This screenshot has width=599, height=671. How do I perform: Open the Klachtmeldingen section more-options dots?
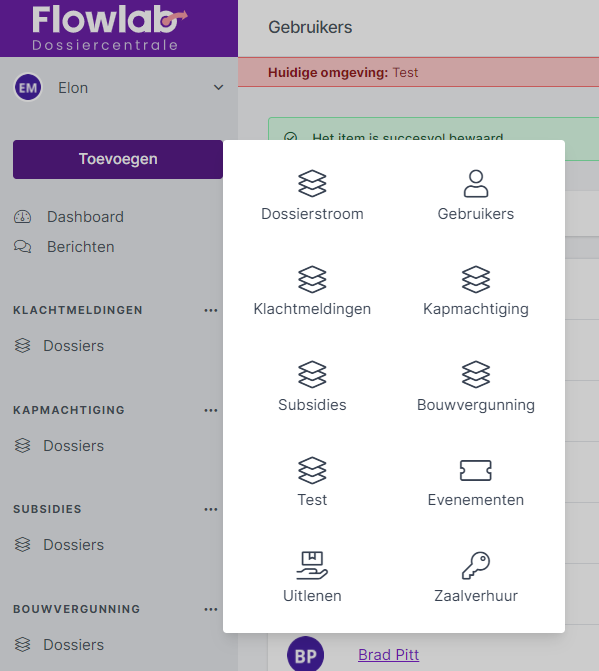[x=211, y=310]
